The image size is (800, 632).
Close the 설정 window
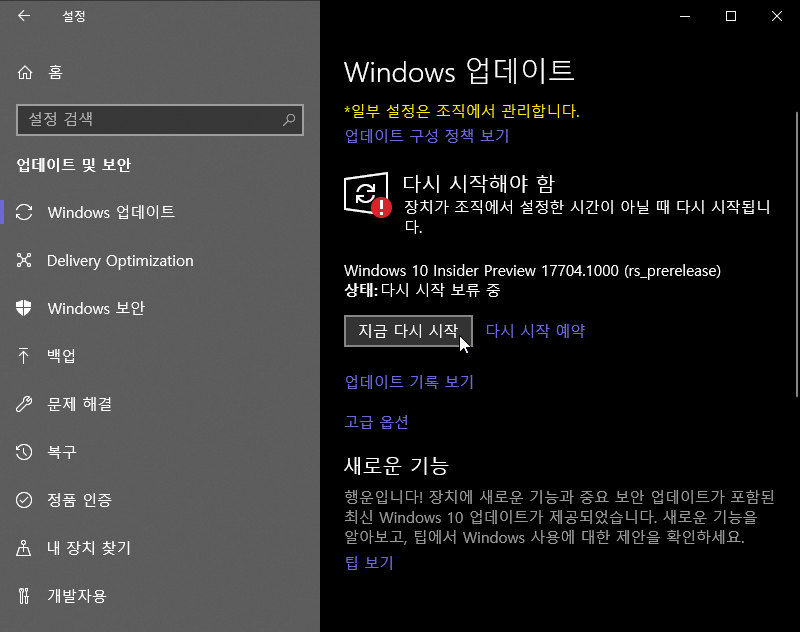[x=777, y=16]
